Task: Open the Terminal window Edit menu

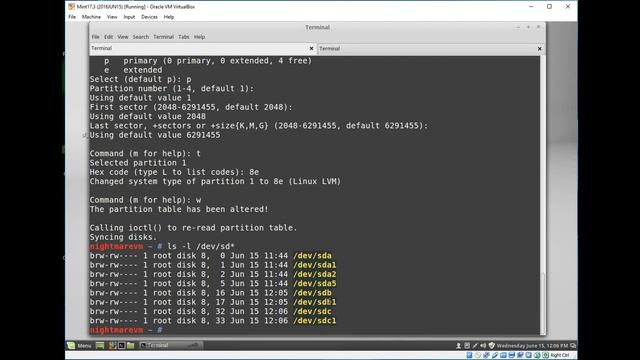Action: [108, 37]
